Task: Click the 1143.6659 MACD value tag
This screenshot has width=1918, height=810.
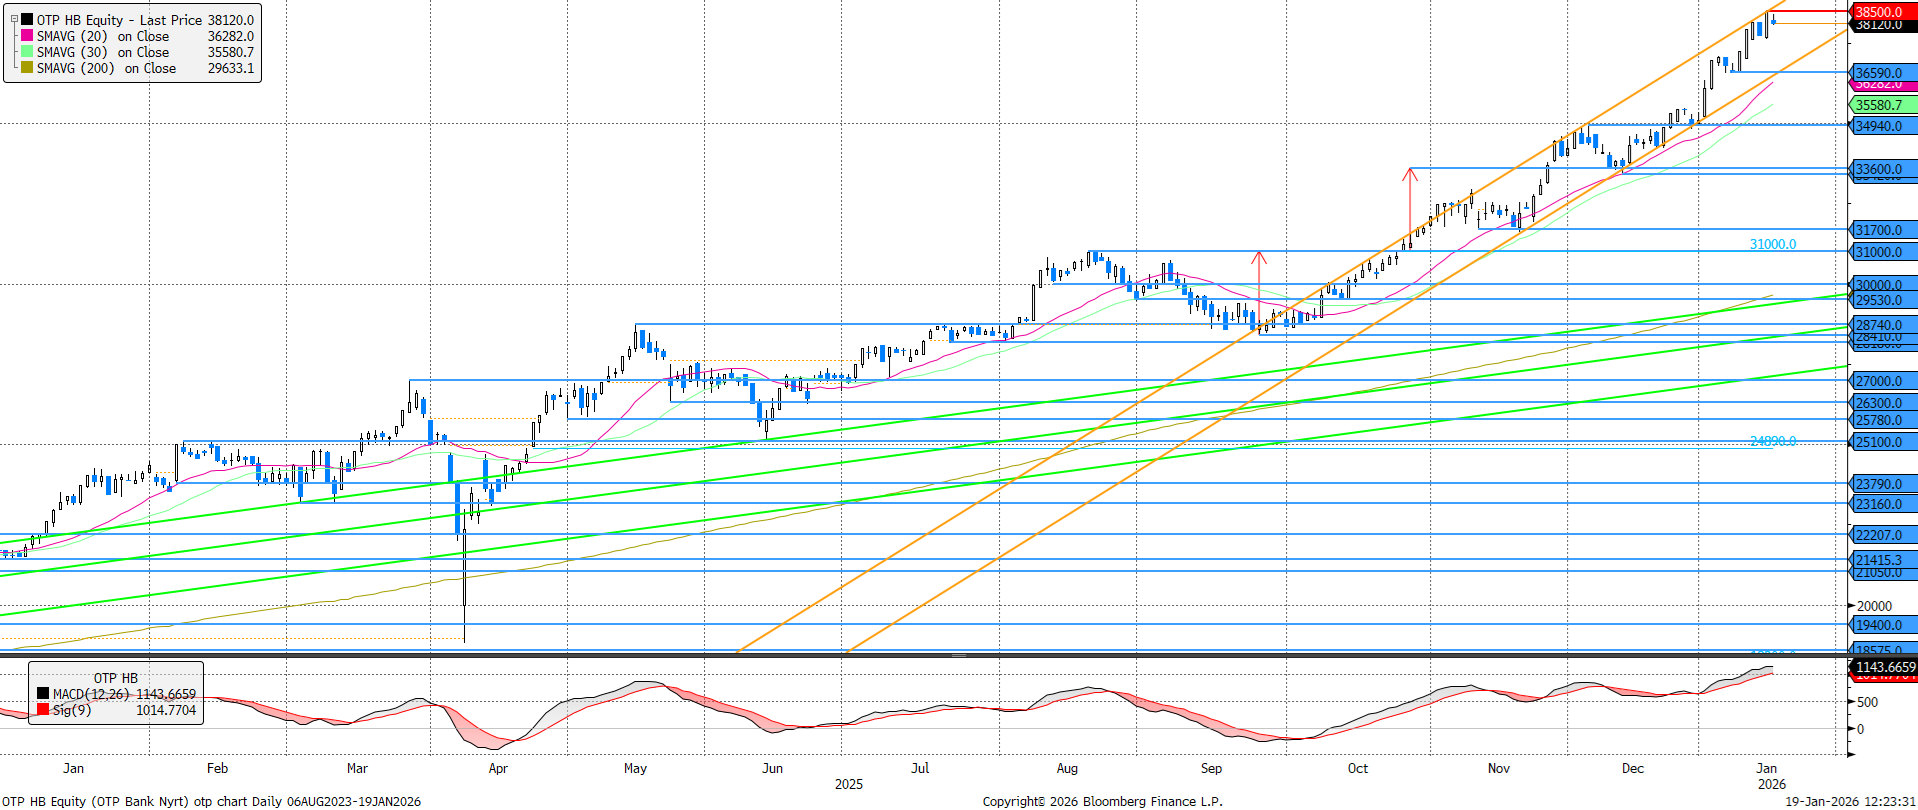Action: [x=1885, y=667]
